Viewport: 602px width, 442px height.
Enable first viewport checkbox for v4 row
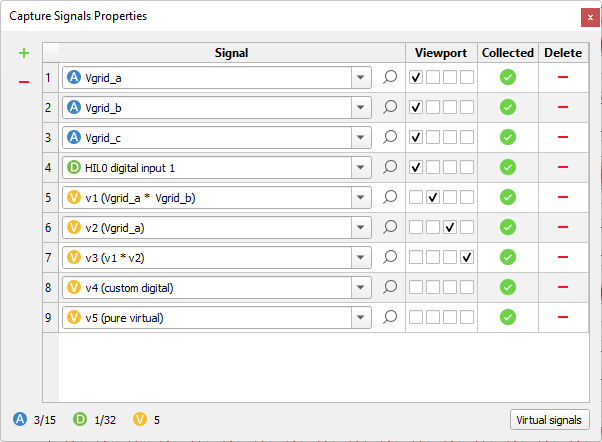tap(416, 287)
